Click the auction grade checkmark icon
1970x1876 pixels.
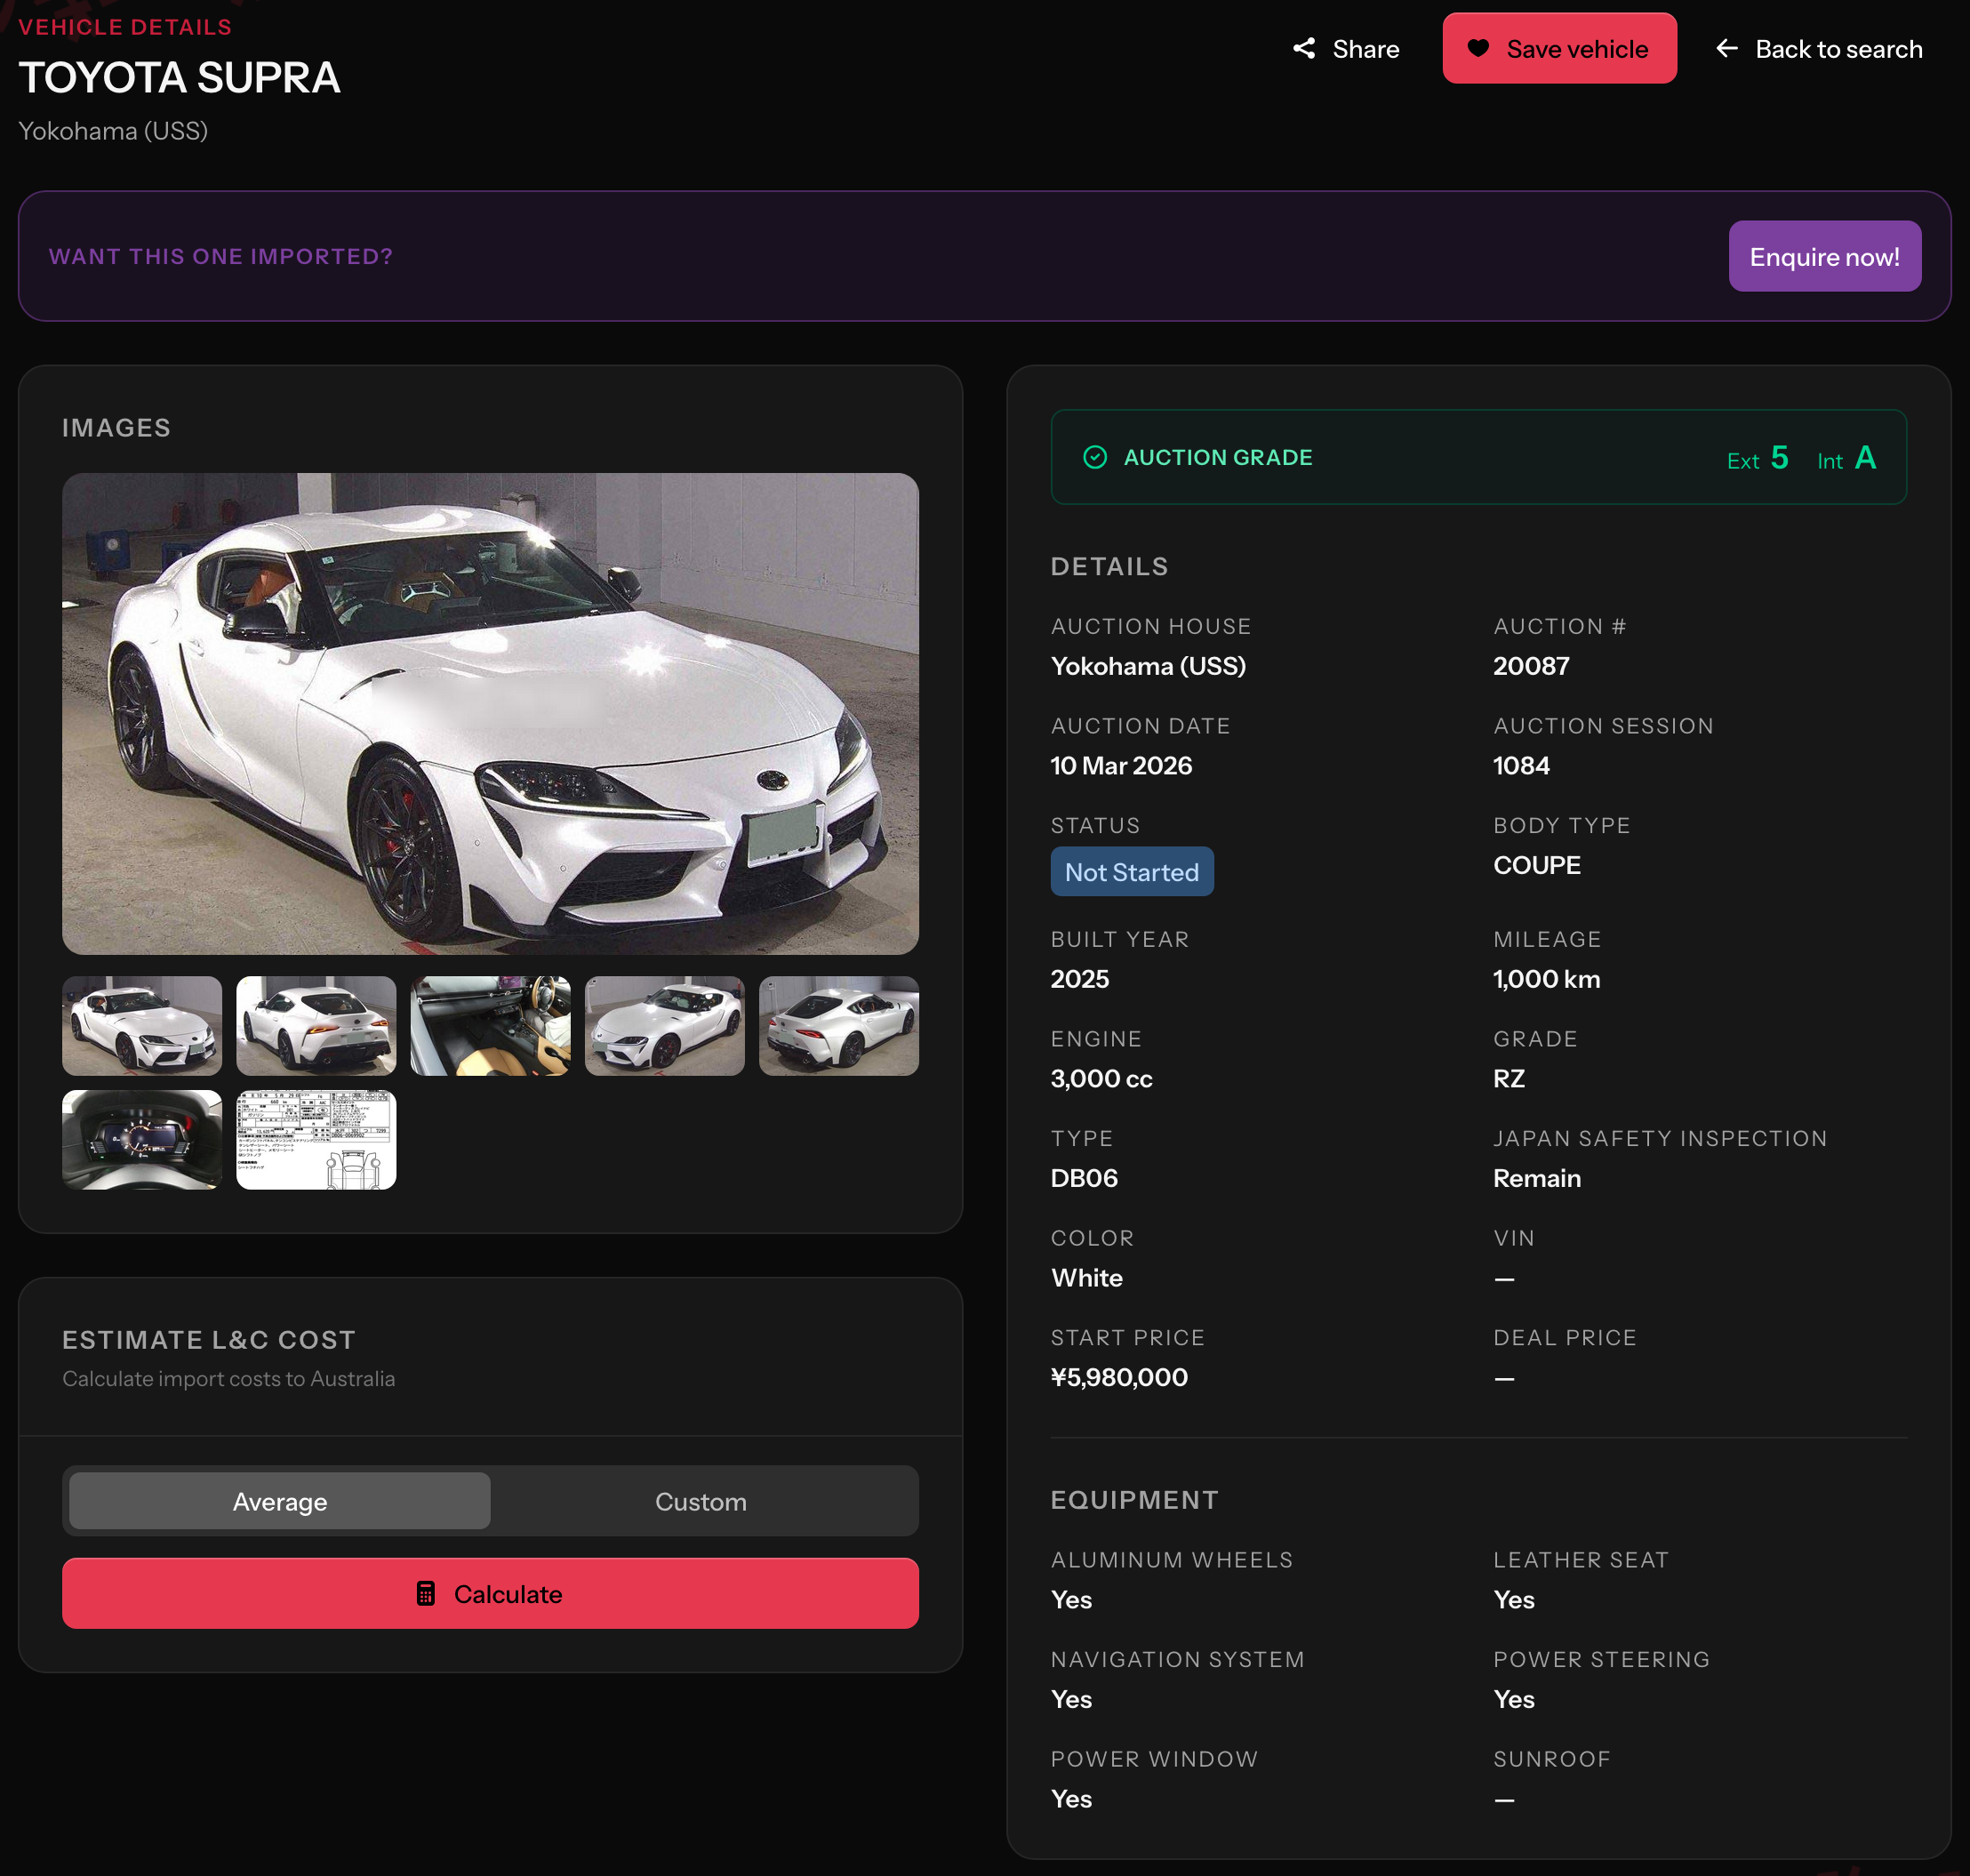1095,457
